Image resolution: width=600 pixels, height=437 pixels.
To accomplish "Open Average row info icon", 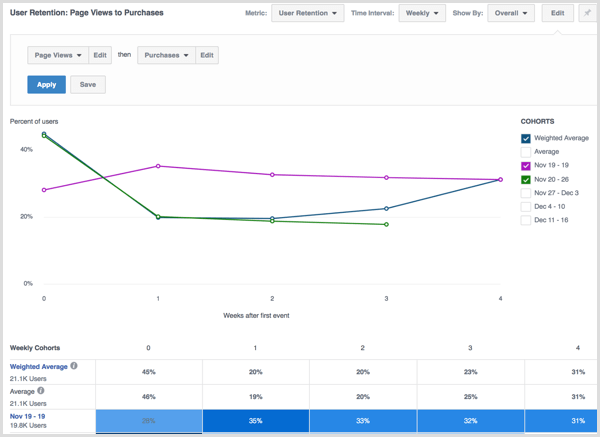I will [x=41, y=391].
